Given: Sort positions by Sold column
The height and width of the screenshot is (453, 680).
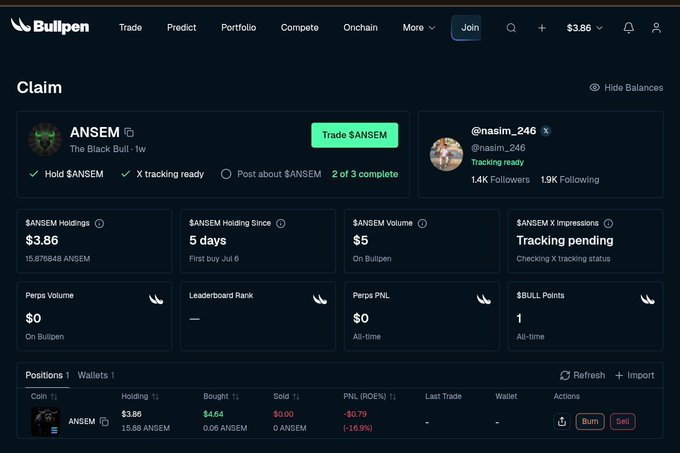Looking at the screenshot, I should tap(296, 396).
